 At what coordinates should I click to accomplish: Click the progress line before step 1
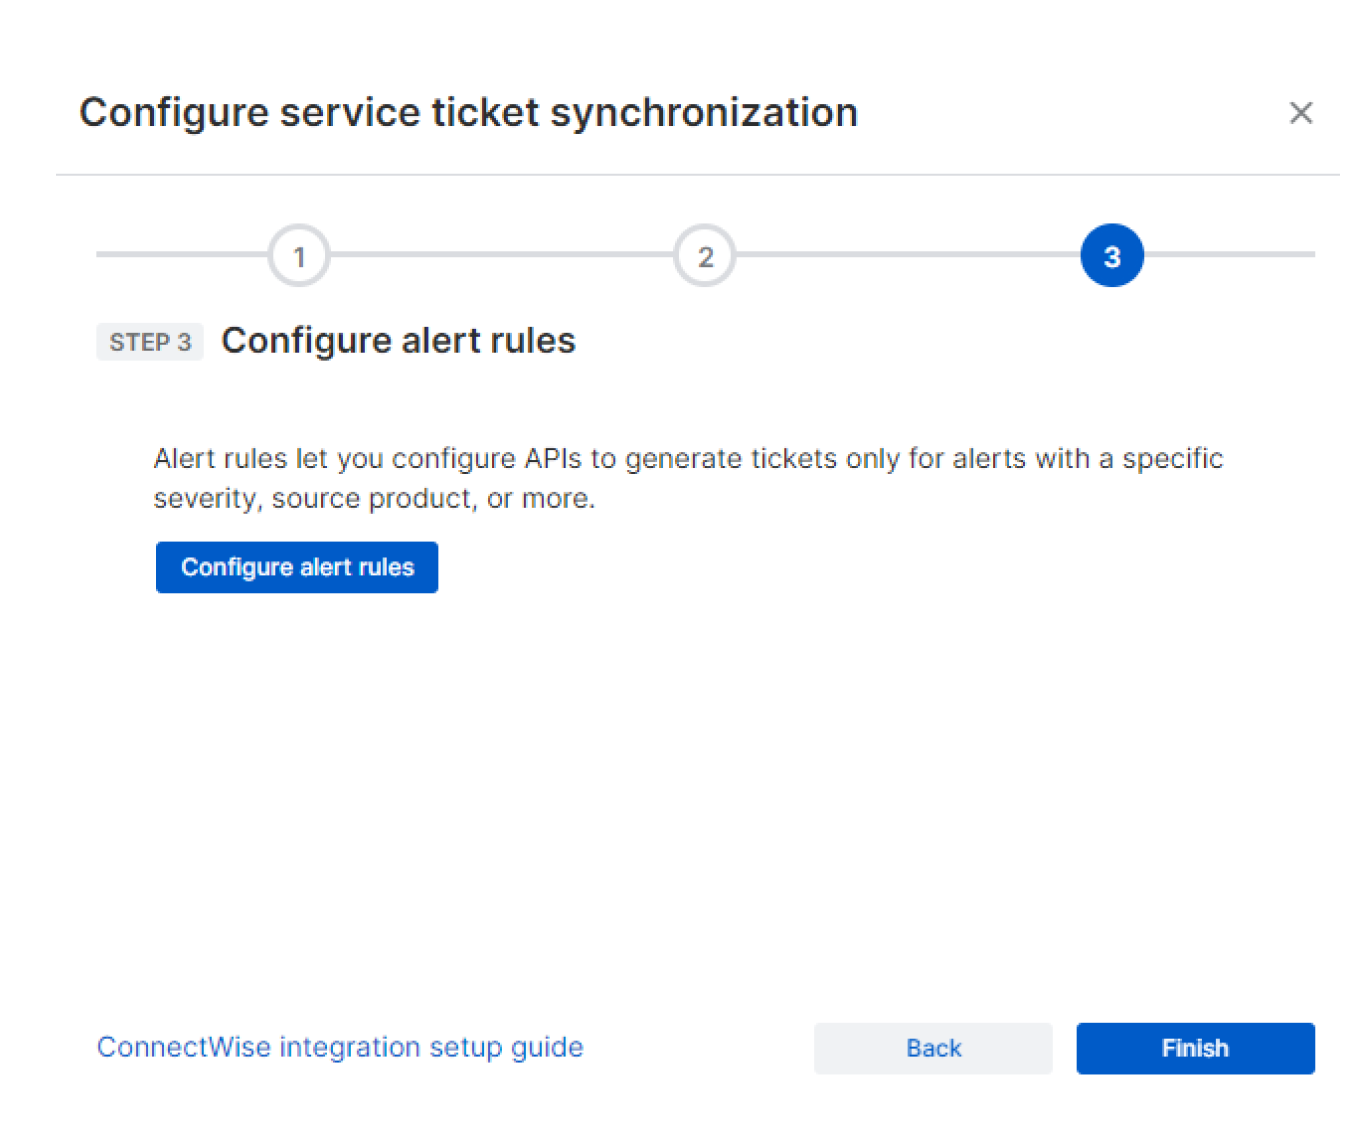pos(180,255)
